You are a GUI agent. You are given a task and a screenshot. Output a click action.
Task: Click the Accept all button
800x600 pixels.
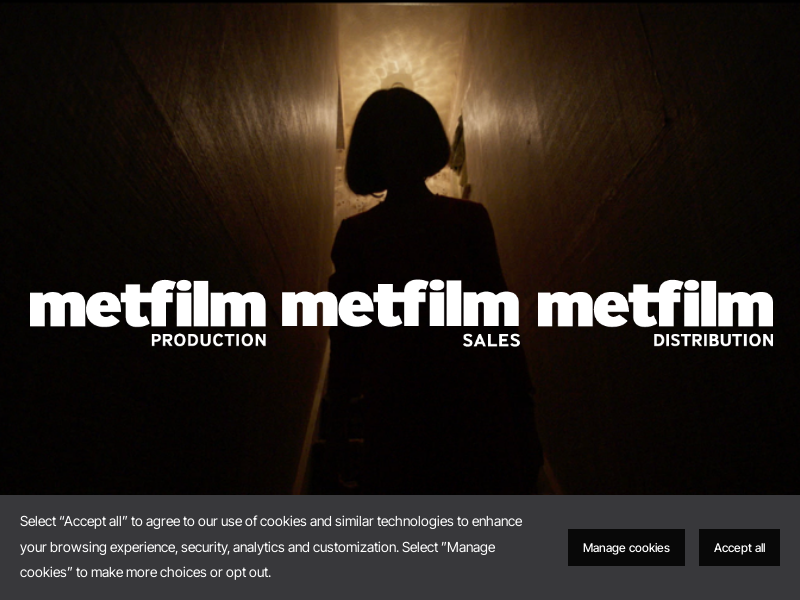[739, 547]
